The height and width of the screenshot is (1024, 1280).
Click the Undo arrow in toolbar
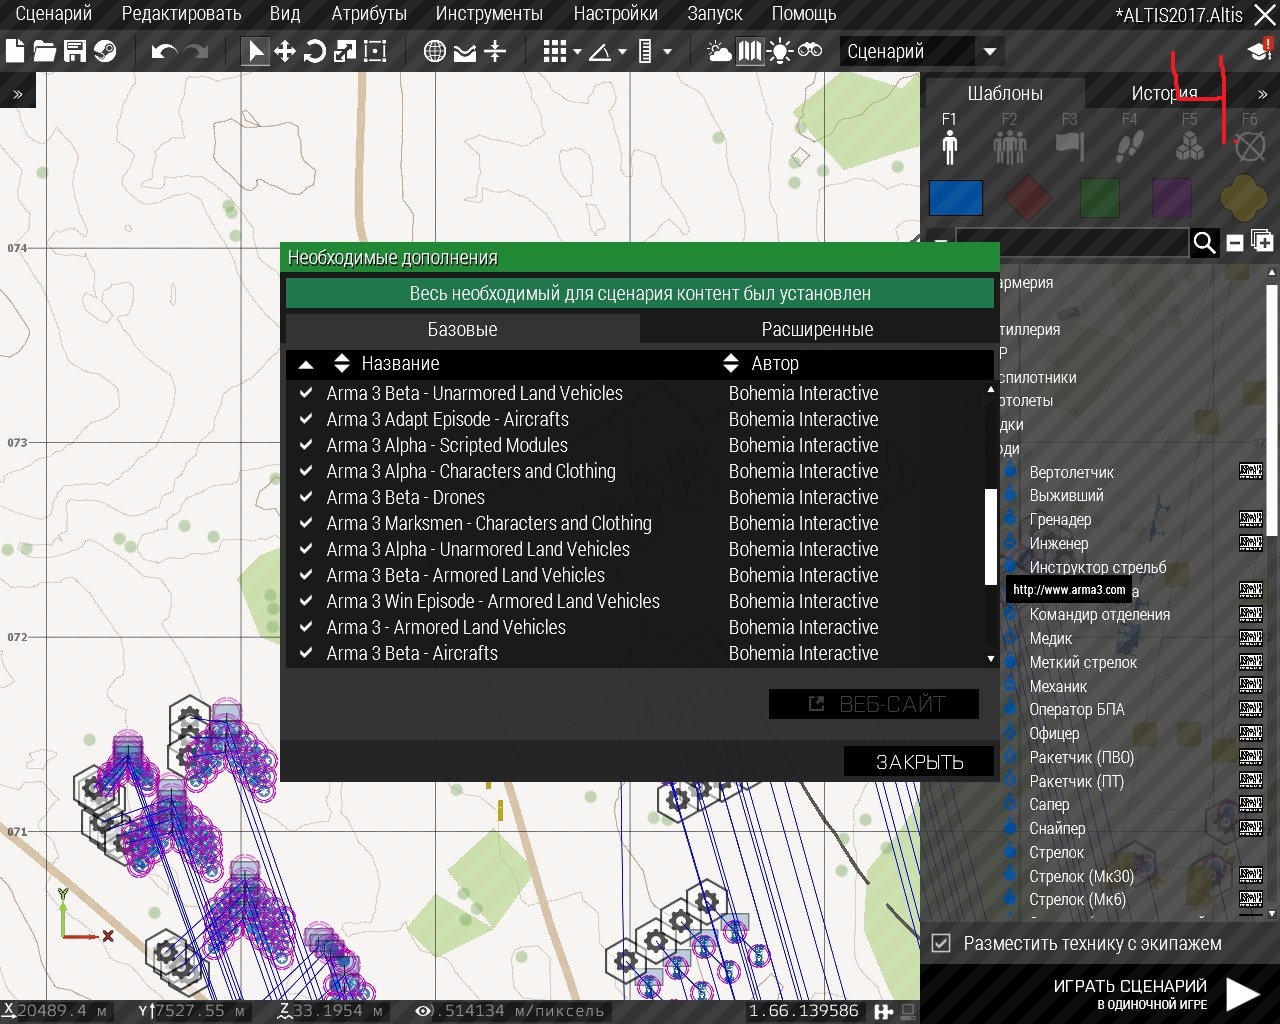click(x=163, y=51)
